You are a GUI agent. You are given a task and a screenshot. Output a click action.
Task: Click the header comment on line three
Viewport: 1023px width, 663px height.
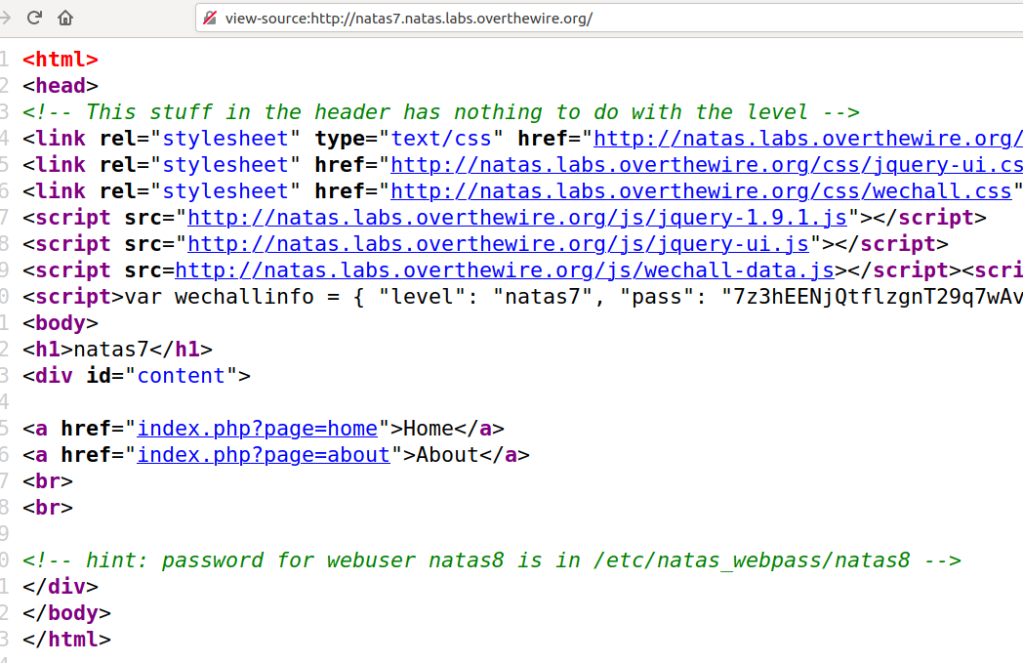440,112
